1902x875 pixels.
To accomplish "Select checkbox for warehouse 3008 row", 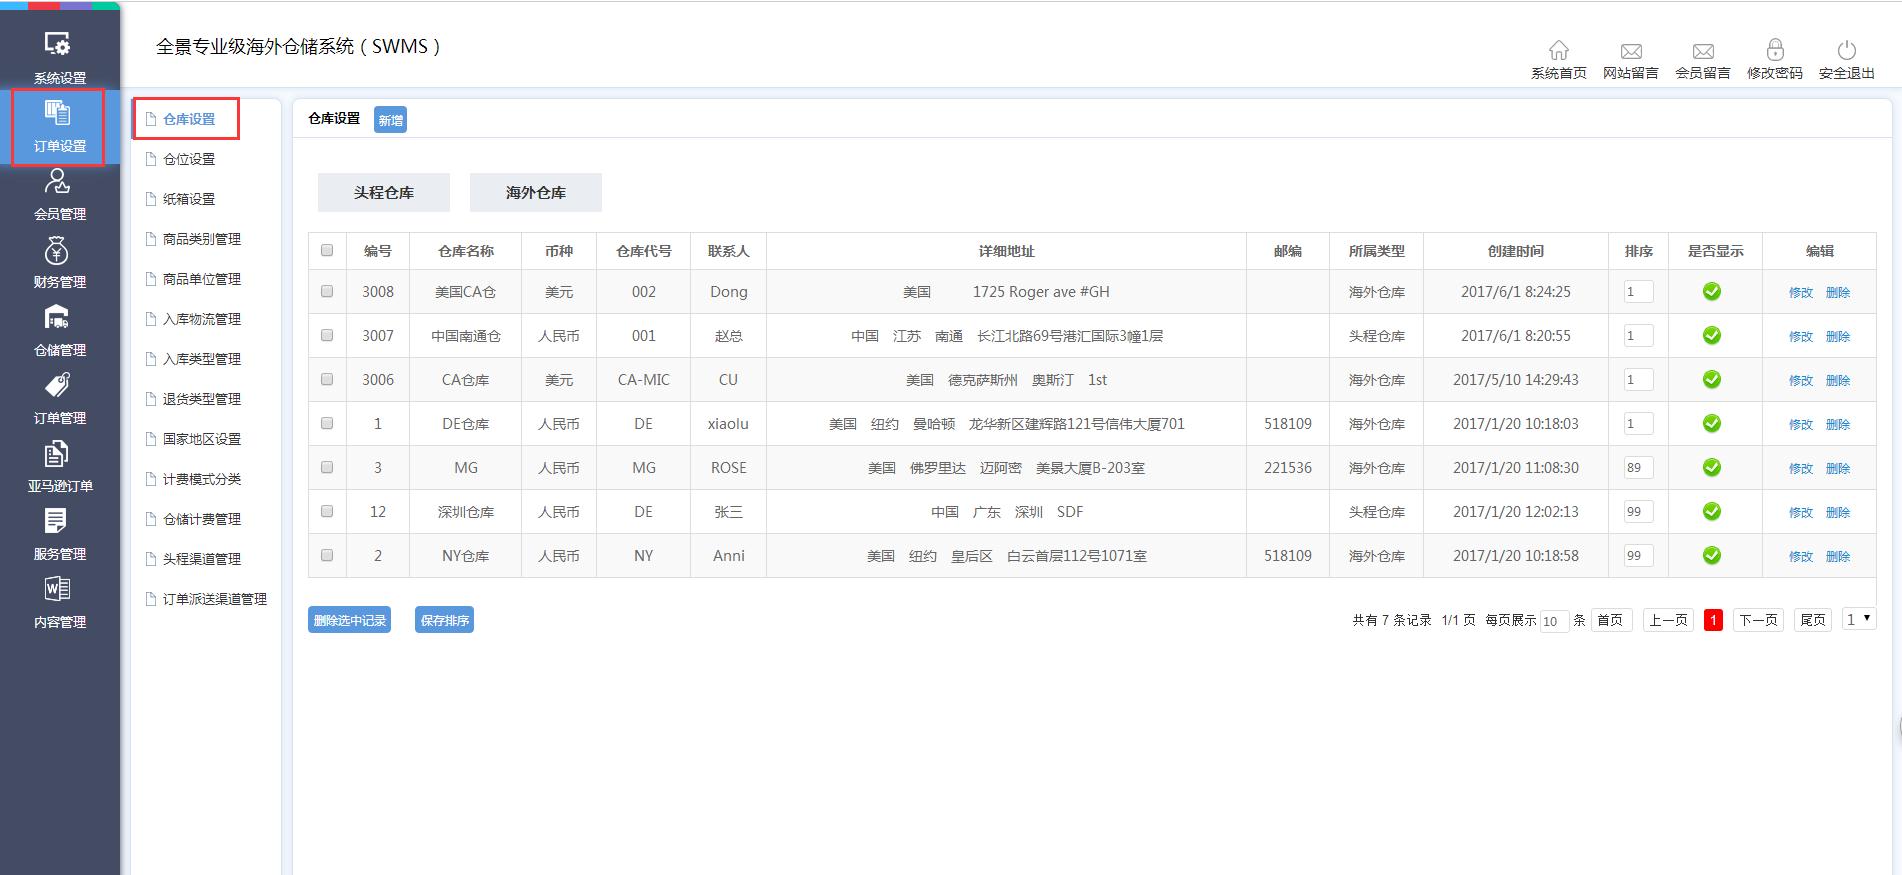I will pyautogui.click(x=327, y=292).
